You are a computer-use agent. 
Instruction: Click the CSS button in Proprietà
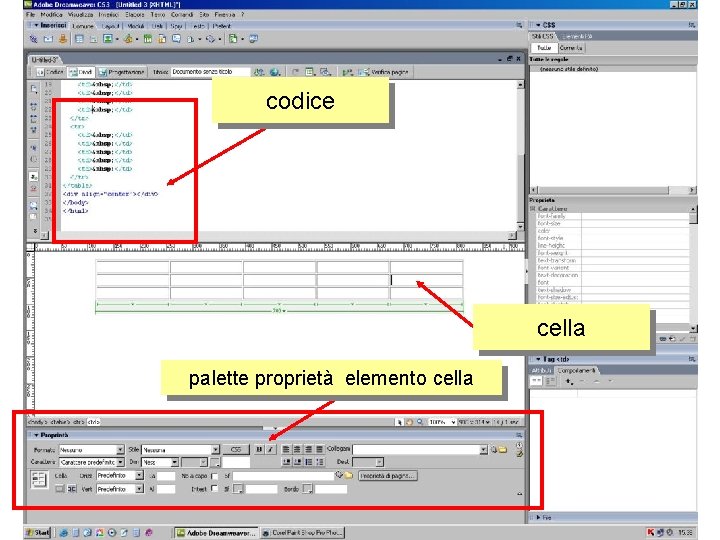tap(236, 450)
